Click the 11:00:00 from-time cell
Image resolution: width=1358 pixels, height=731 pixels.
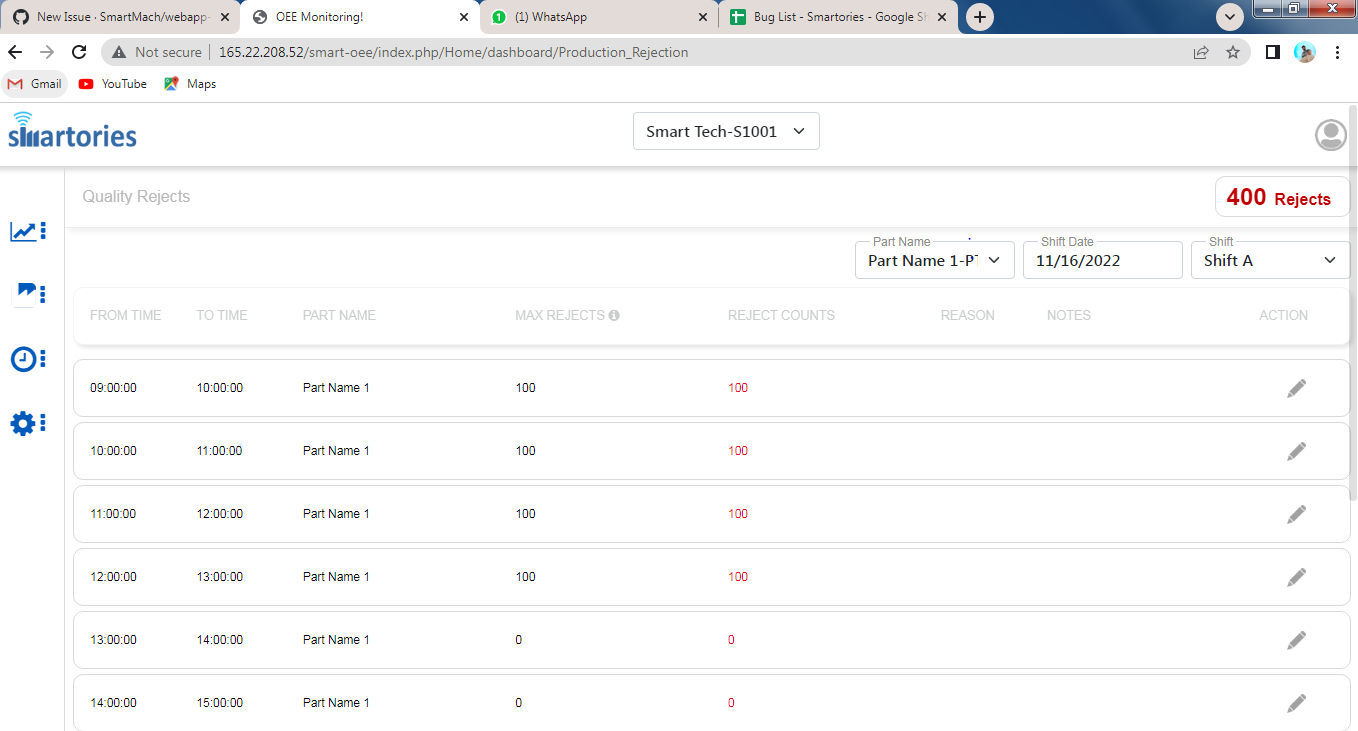(x=113, y=514)
